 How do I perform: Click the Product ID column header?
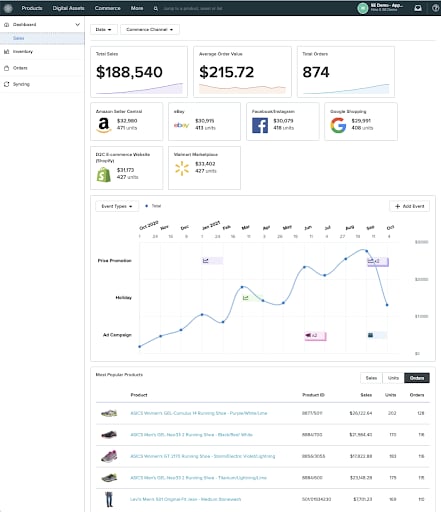point(313,395)
